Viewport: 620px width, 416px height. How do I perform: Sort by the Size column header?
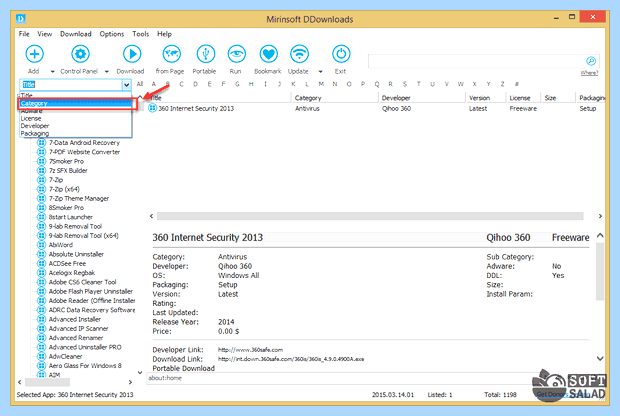click(558, 98)
